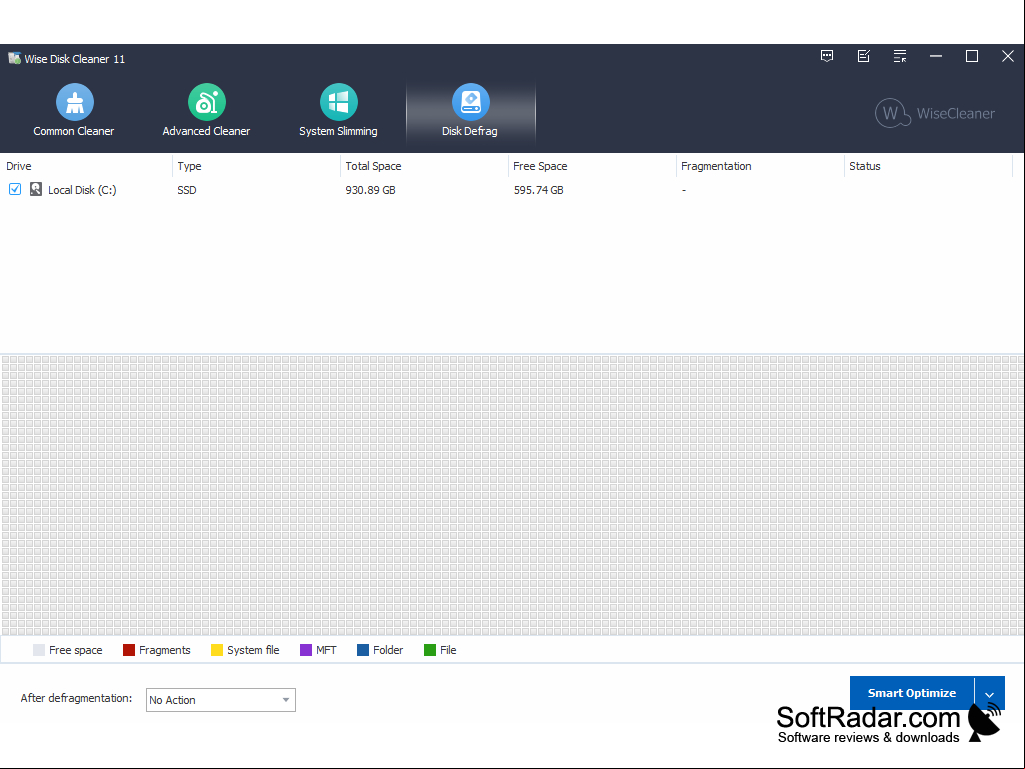
Task: Sort by the Type column header
Action: [256, 166]
